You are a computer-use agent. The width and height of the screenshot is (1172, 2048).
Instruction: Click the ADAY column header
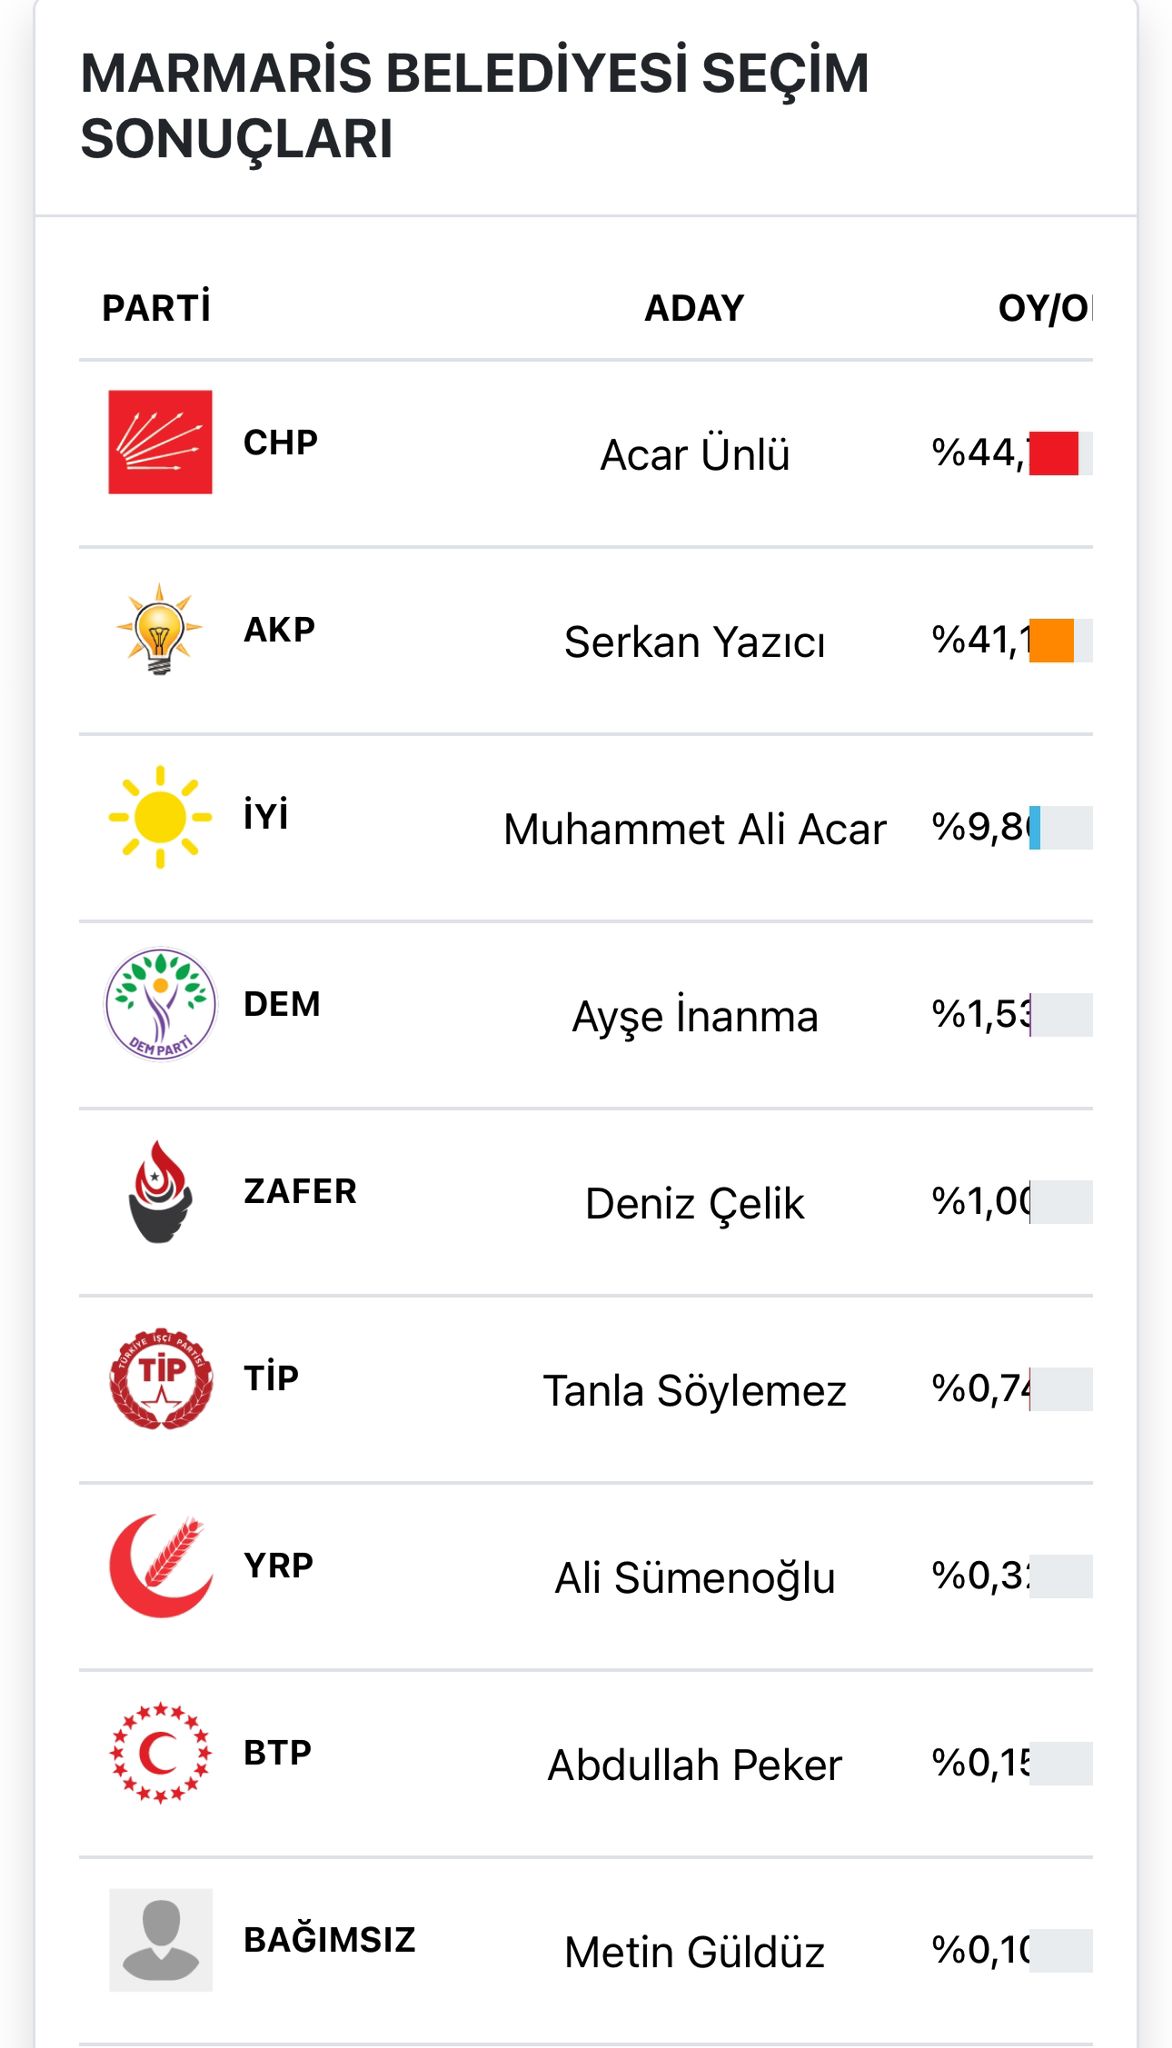[694, 308]
